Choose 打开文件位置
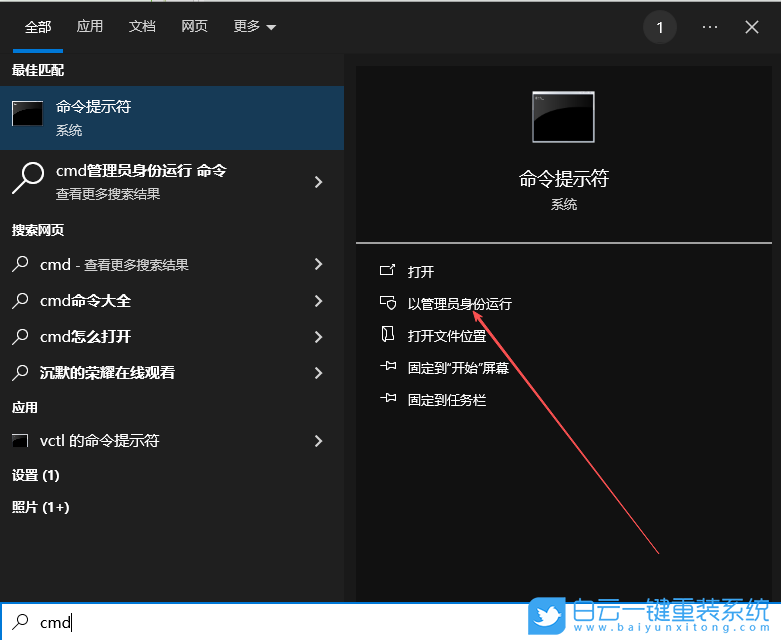 [447, 336]
